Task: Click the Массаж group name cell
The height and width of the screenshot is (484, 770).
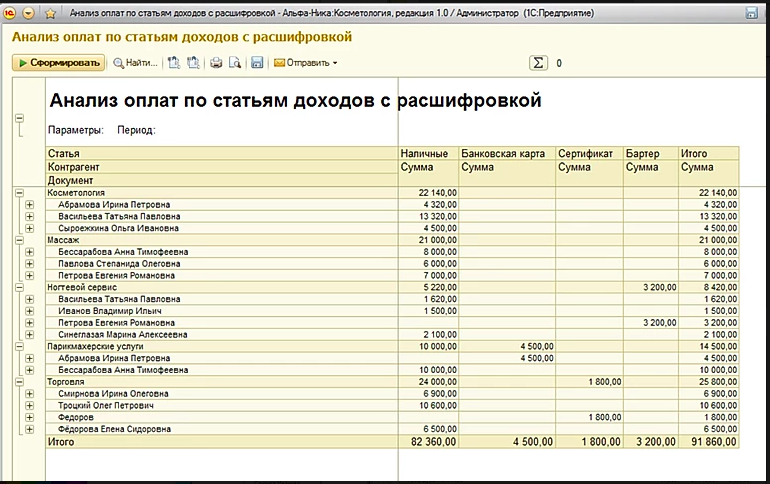Action: (222, 240)
